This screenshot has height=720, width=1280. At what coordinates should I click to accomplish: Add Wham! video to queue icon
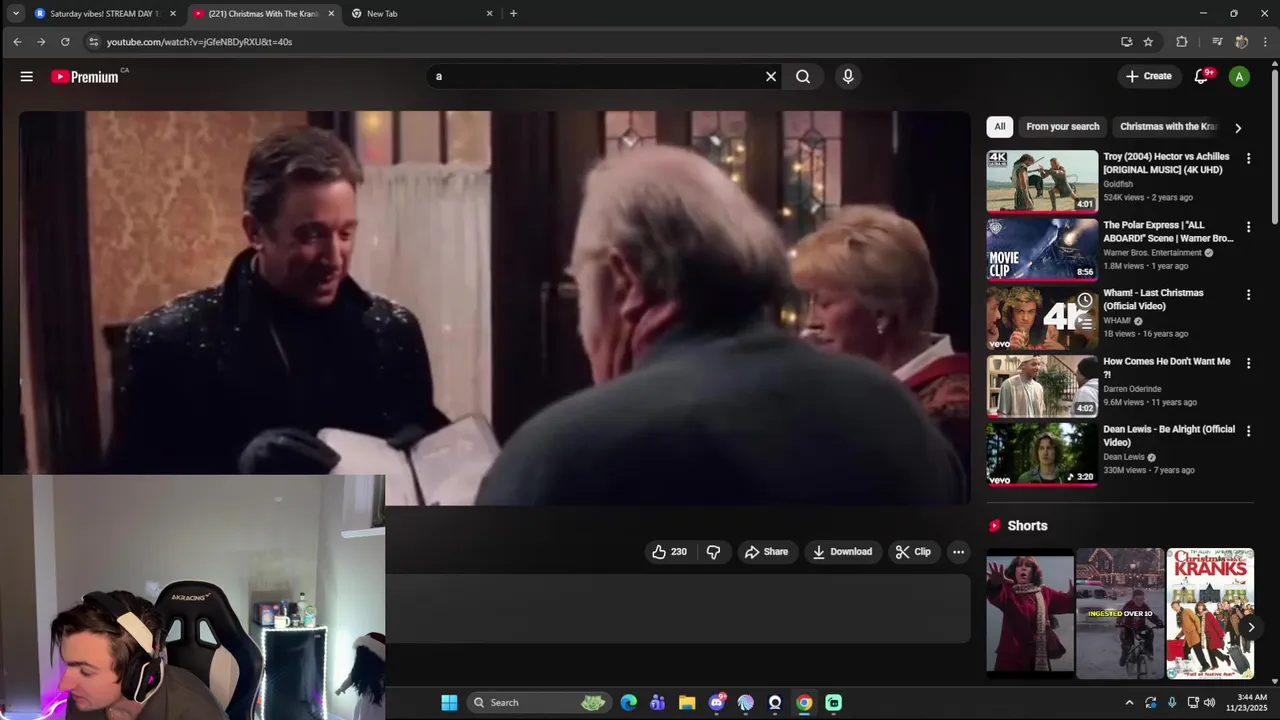point(1085,323)
